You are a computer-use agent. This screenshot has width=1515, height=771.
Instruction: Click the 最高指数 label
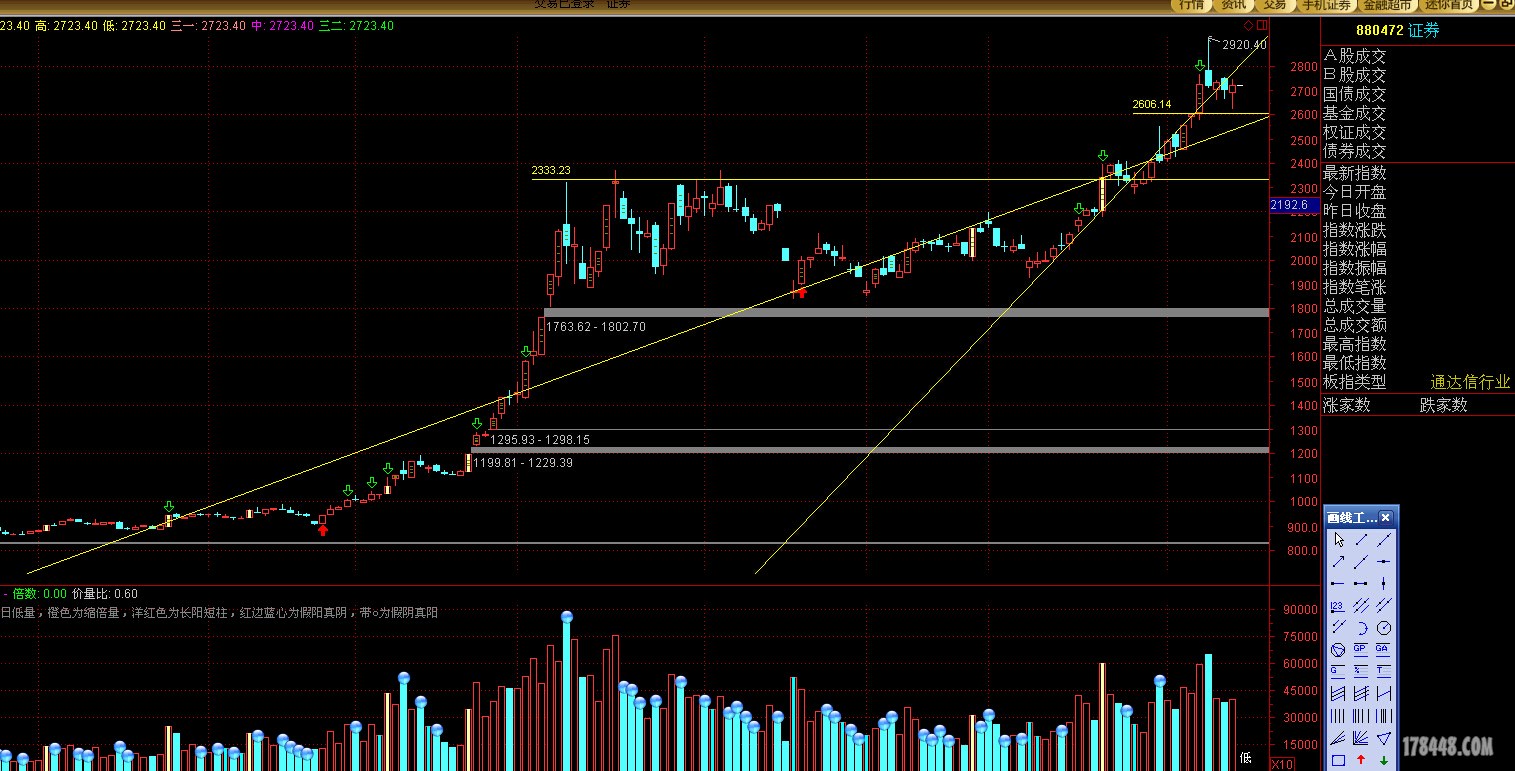click(1355, 344)
